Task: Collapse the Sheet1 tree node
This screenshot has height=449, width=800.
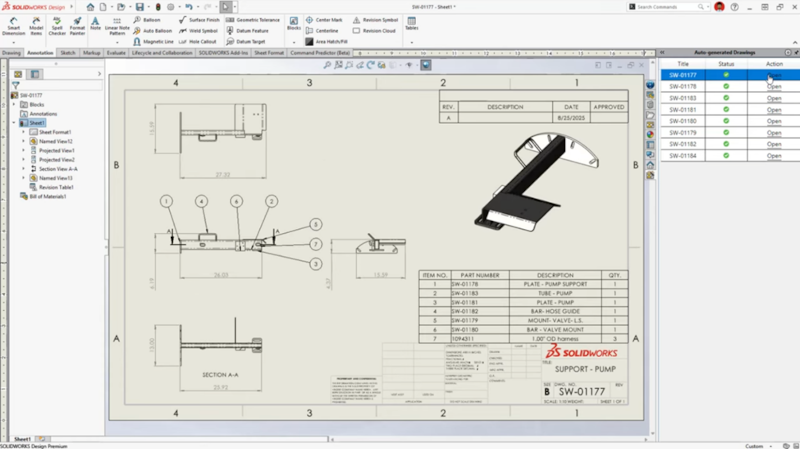Action: [x=14, y=123]
